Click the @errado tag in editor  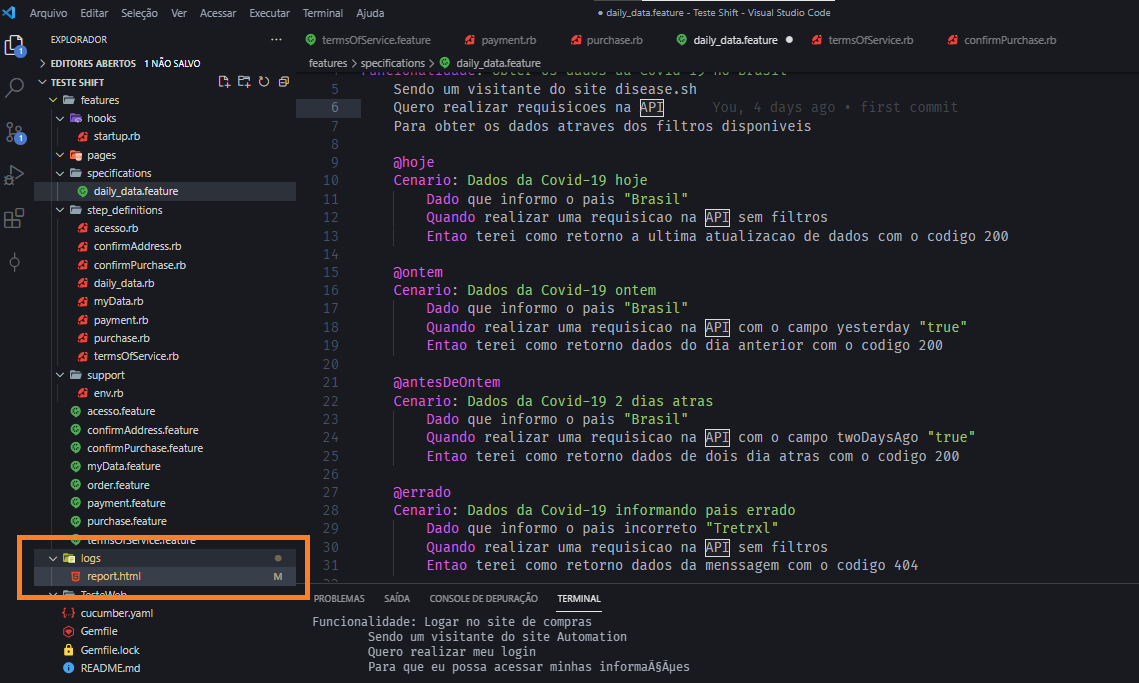422,493
